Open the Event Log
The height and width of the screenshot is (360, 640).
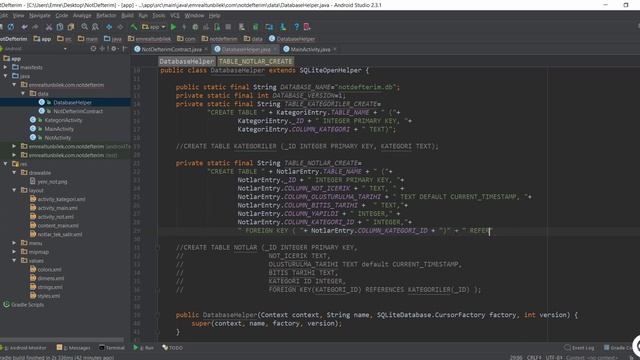(580, 348)
